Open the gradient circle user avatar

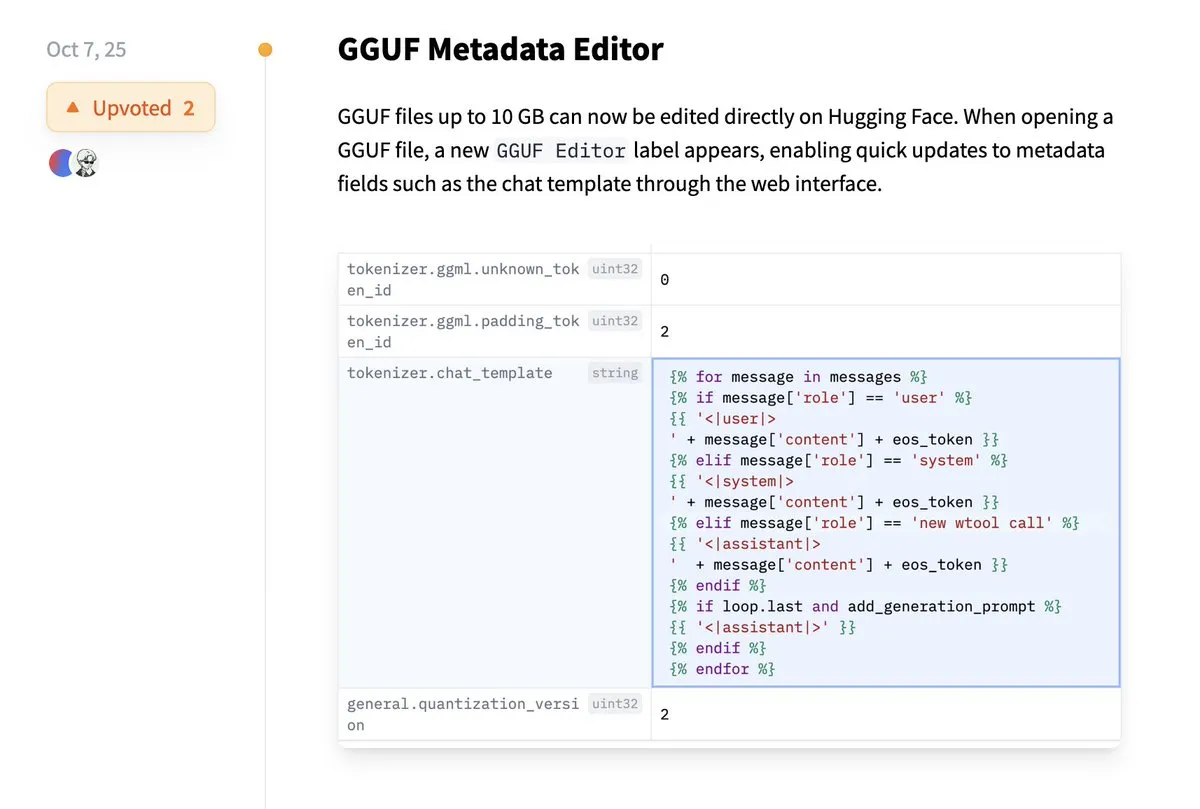[61, 162]
